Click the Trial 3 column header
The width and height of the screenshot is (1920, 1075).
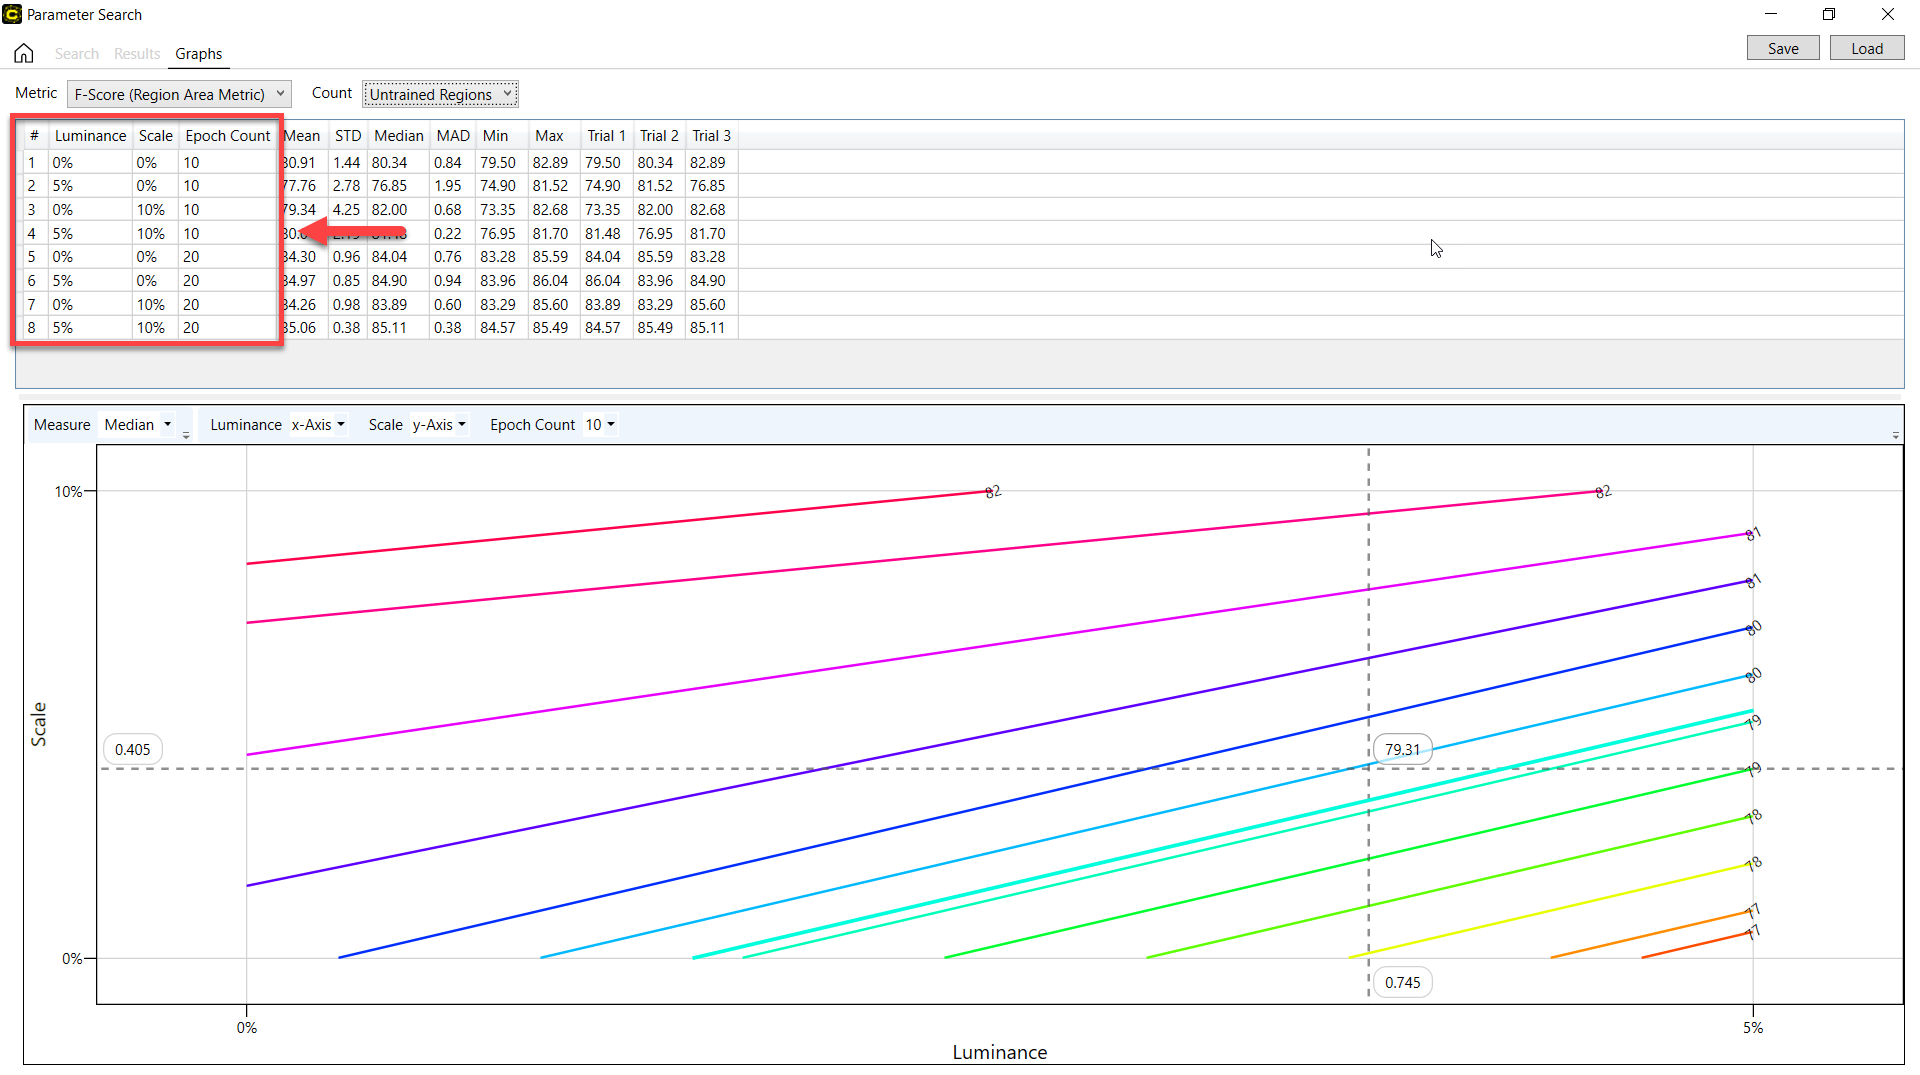711,136
